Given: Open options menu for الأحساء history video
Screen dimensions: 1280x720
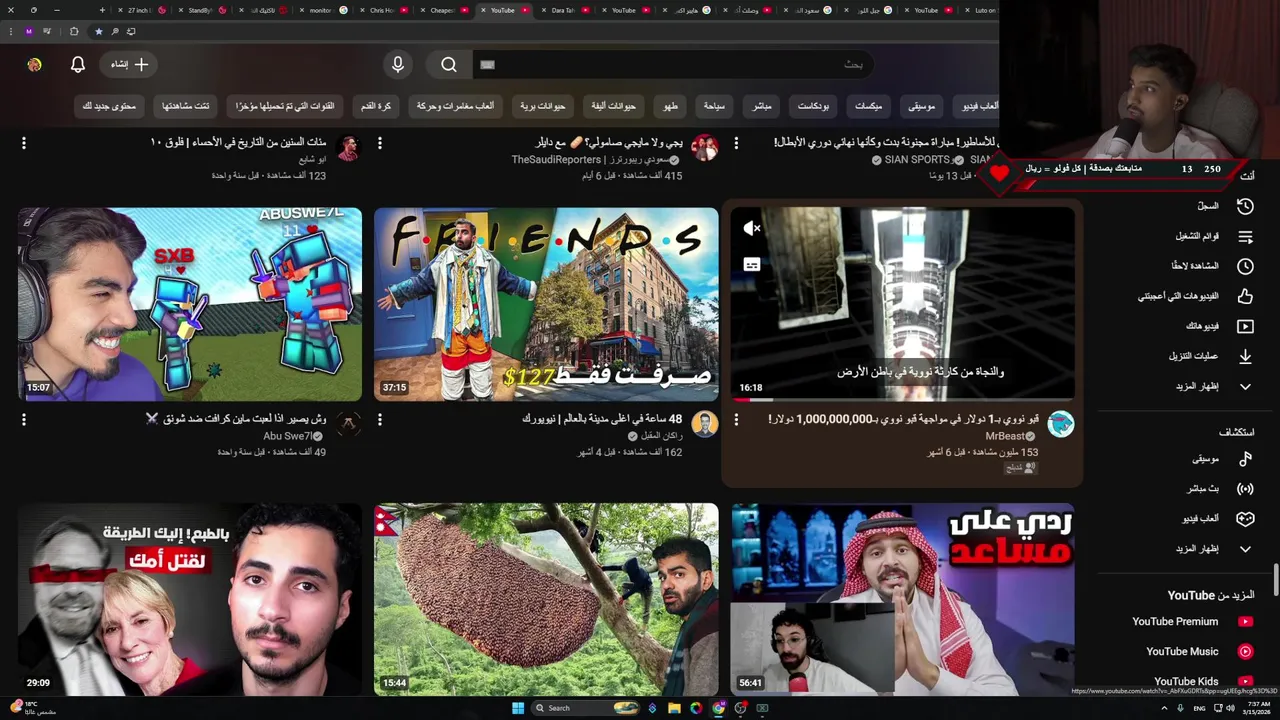Looking at the screenshot, I should coord(24,143).
